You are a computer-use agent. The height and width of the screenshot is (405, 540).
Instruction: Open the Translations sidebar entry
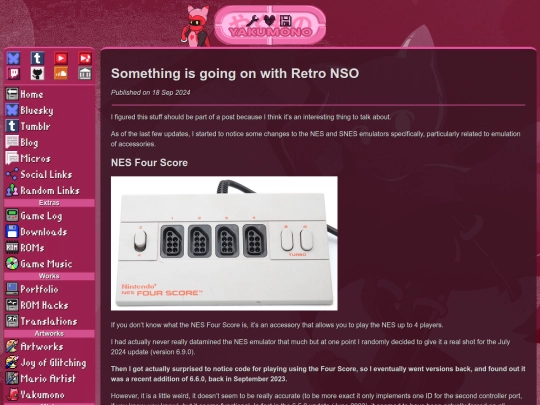point(50,321)
